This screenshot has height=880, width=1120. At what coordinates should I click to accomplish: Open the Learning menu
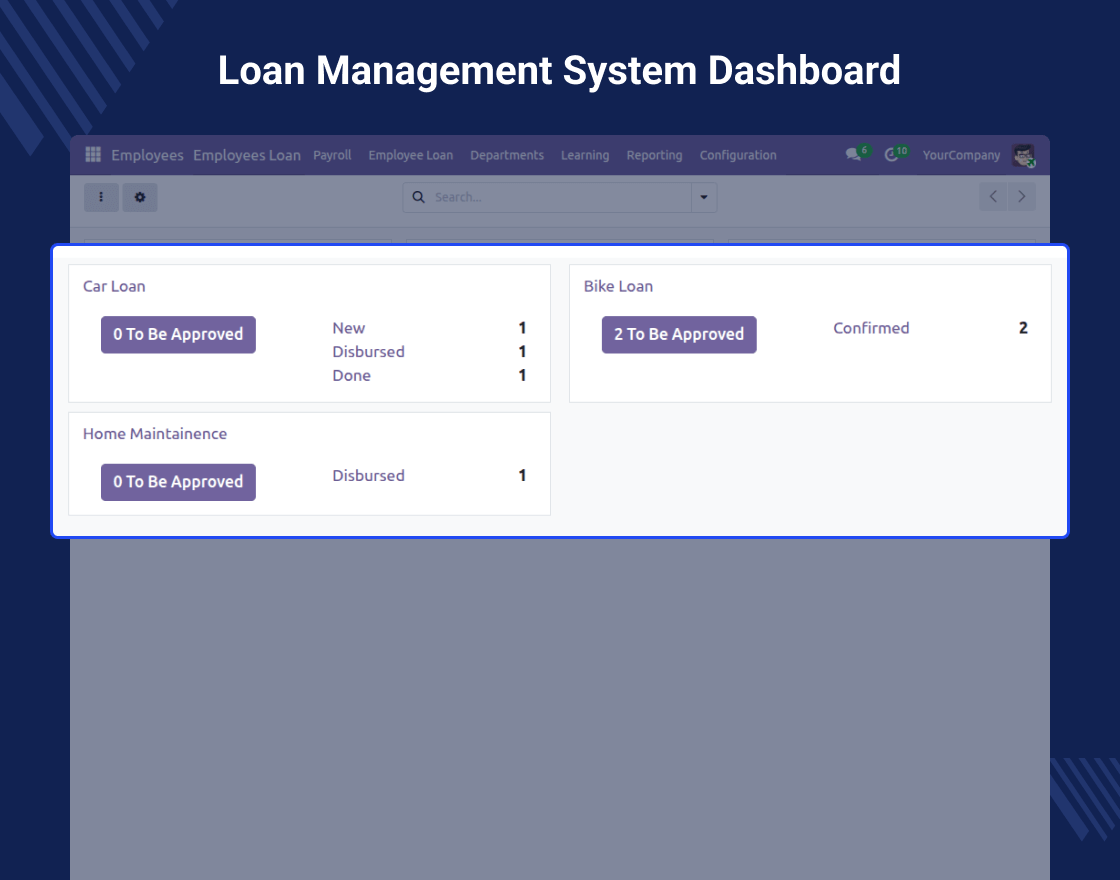point(585,155)
